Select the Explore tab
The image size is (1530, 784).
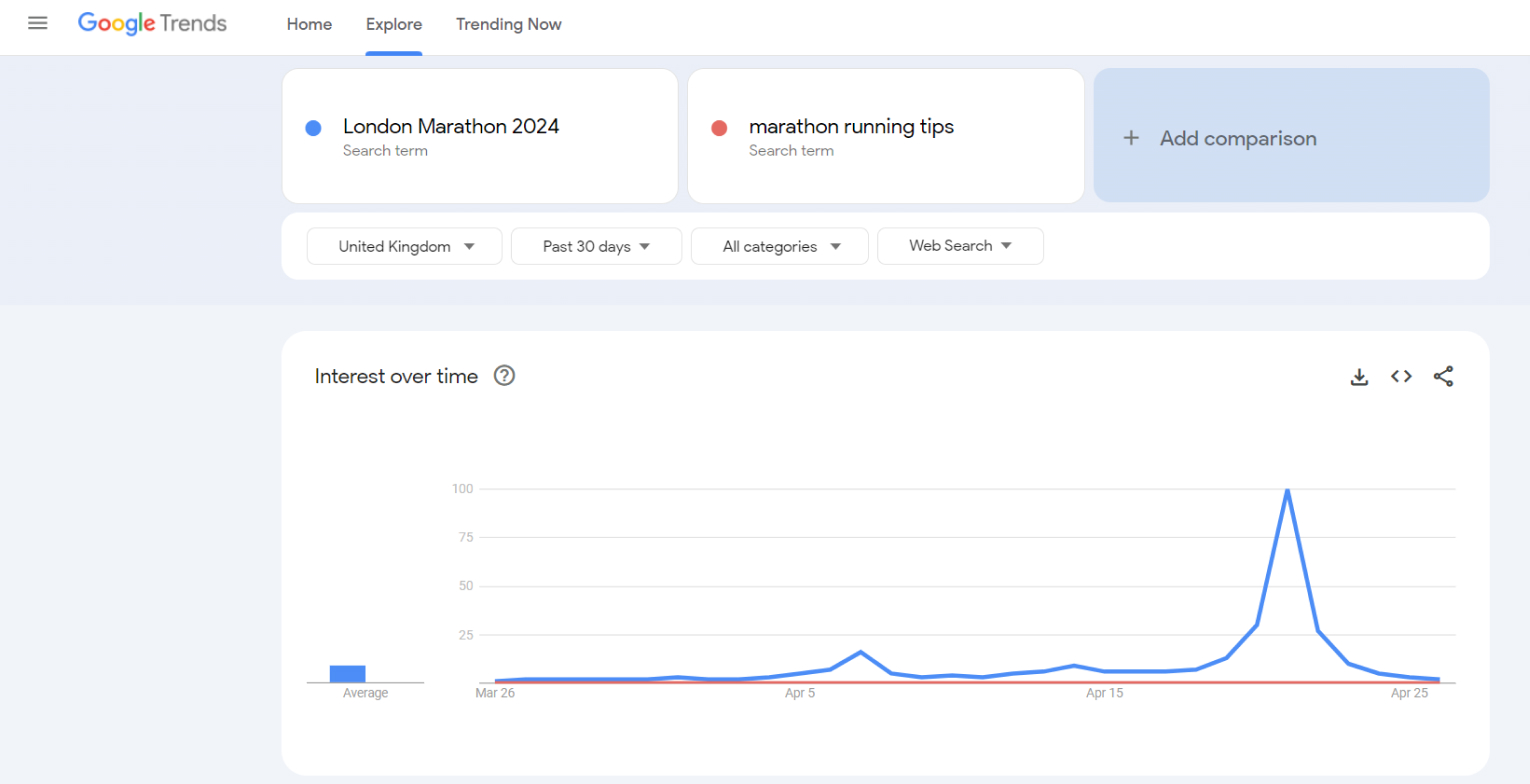394,24
